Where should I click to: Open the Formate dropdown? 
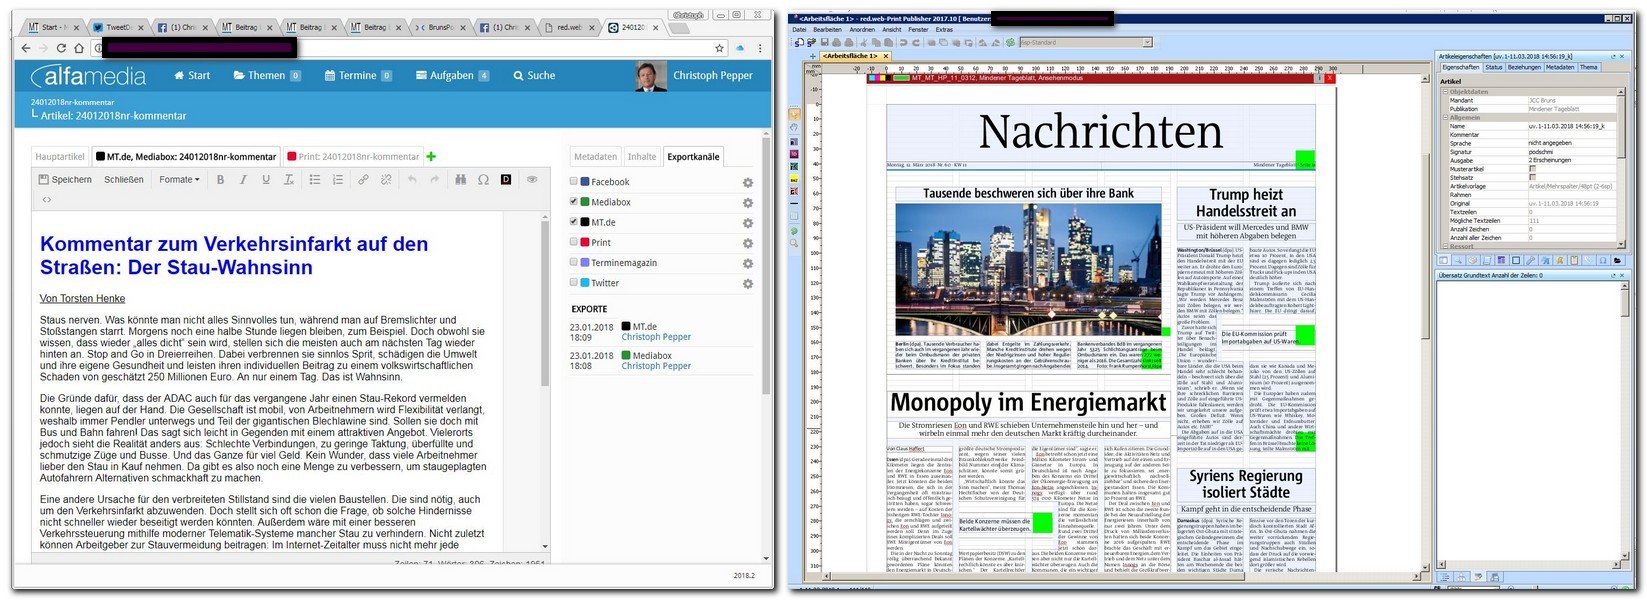click(x=179, y=180)
